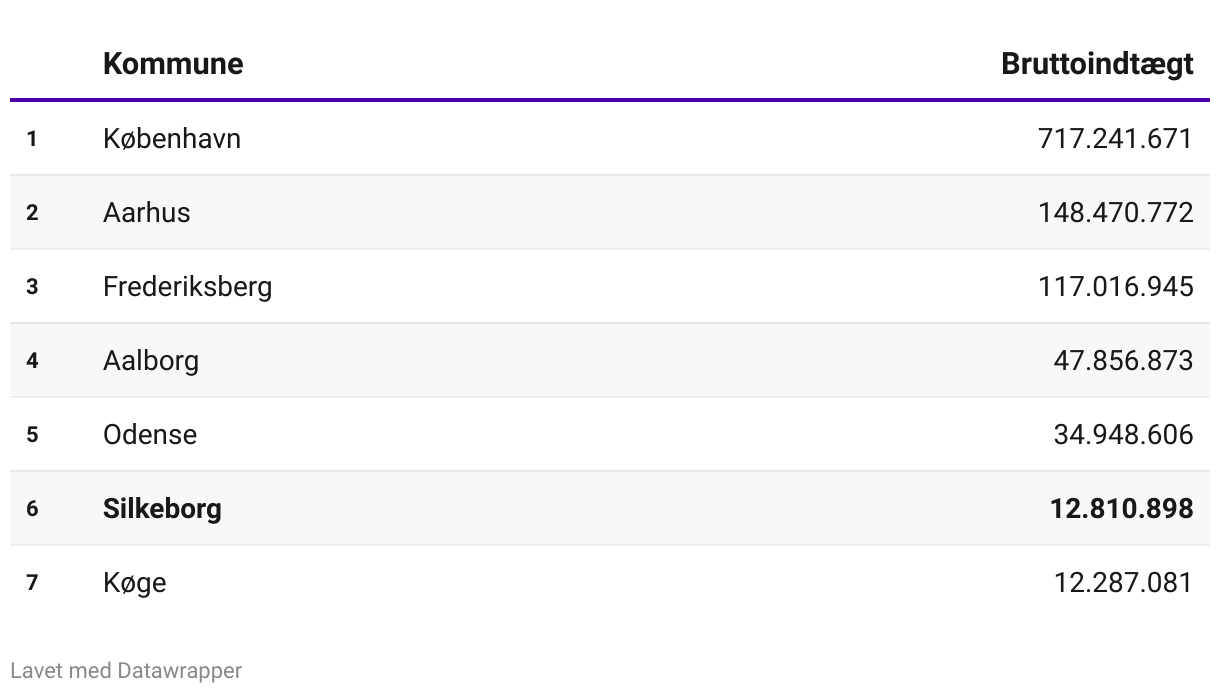Click Odense's figure 34.948.606
This screenshot has width=1220, height=694.
click(1122, 434)
